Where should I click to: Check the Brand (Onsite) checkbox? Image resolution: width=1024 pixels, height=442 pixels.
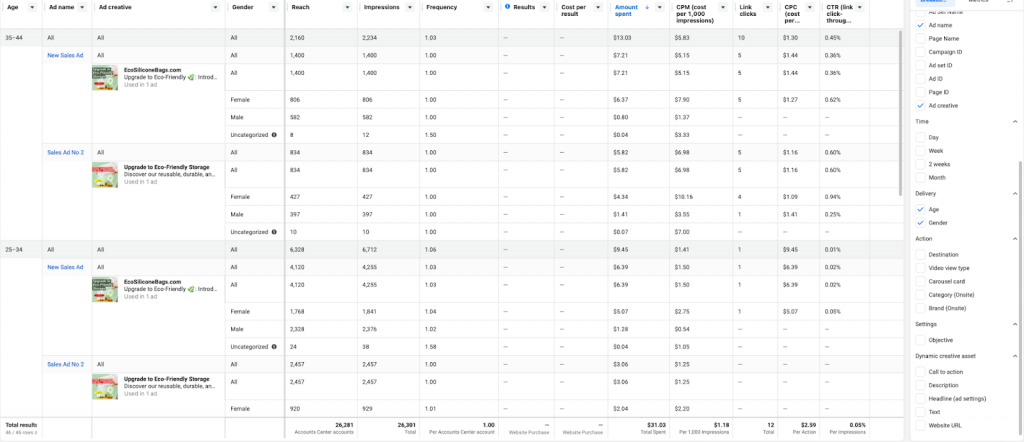click(x=920, y=308)
